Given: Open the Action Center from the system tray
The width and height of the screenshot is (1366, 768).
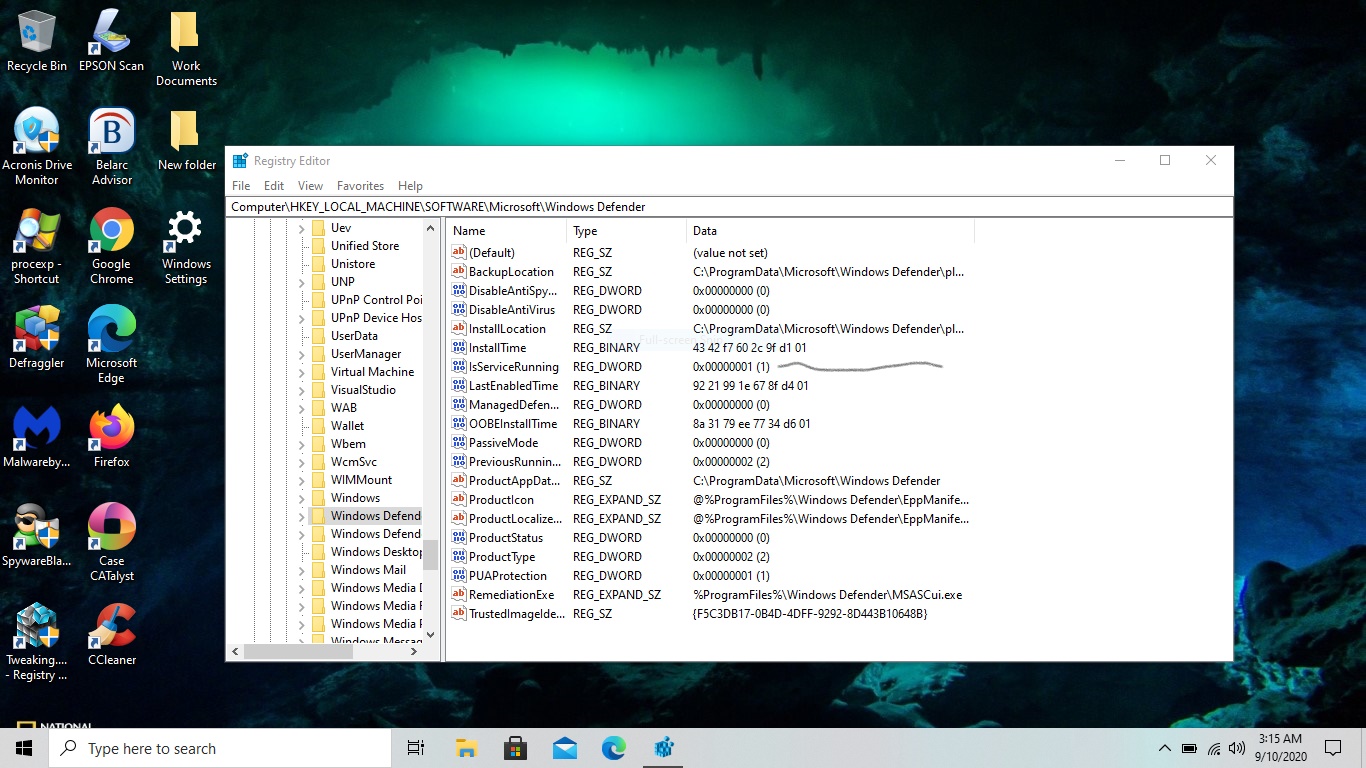Looking at the screenshot, I should pos(1332,747).
